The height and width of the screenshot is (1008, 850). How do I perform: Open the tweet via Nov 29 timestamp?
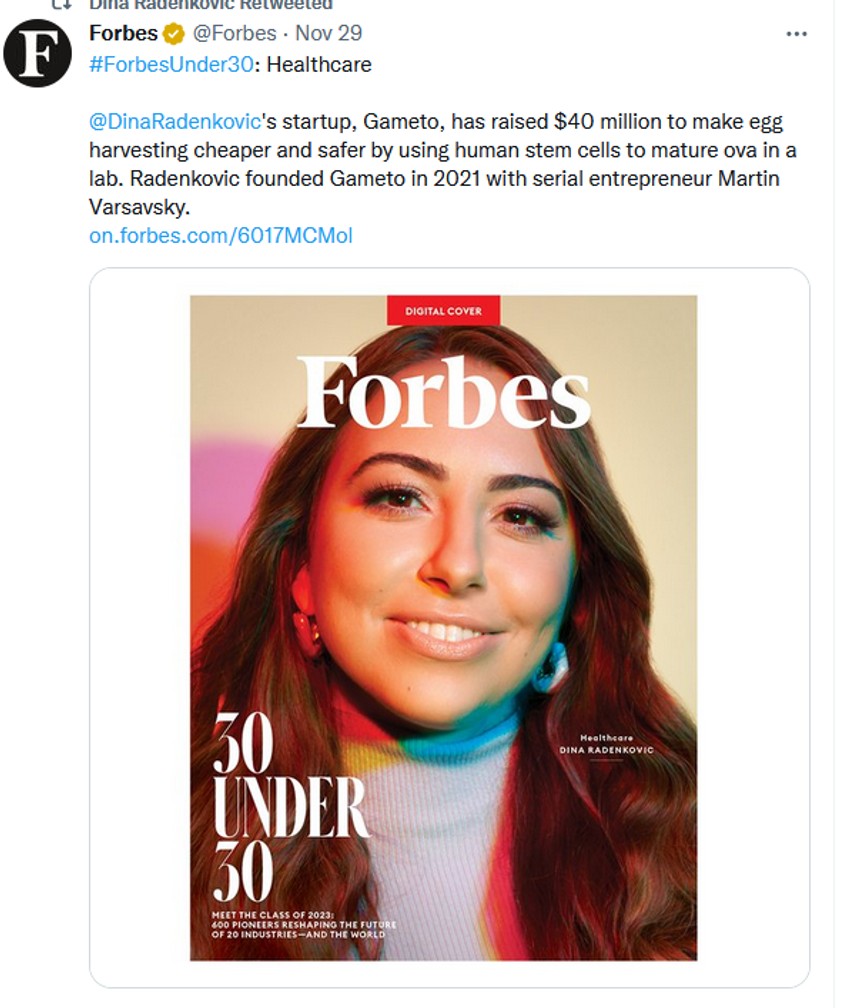328,33
